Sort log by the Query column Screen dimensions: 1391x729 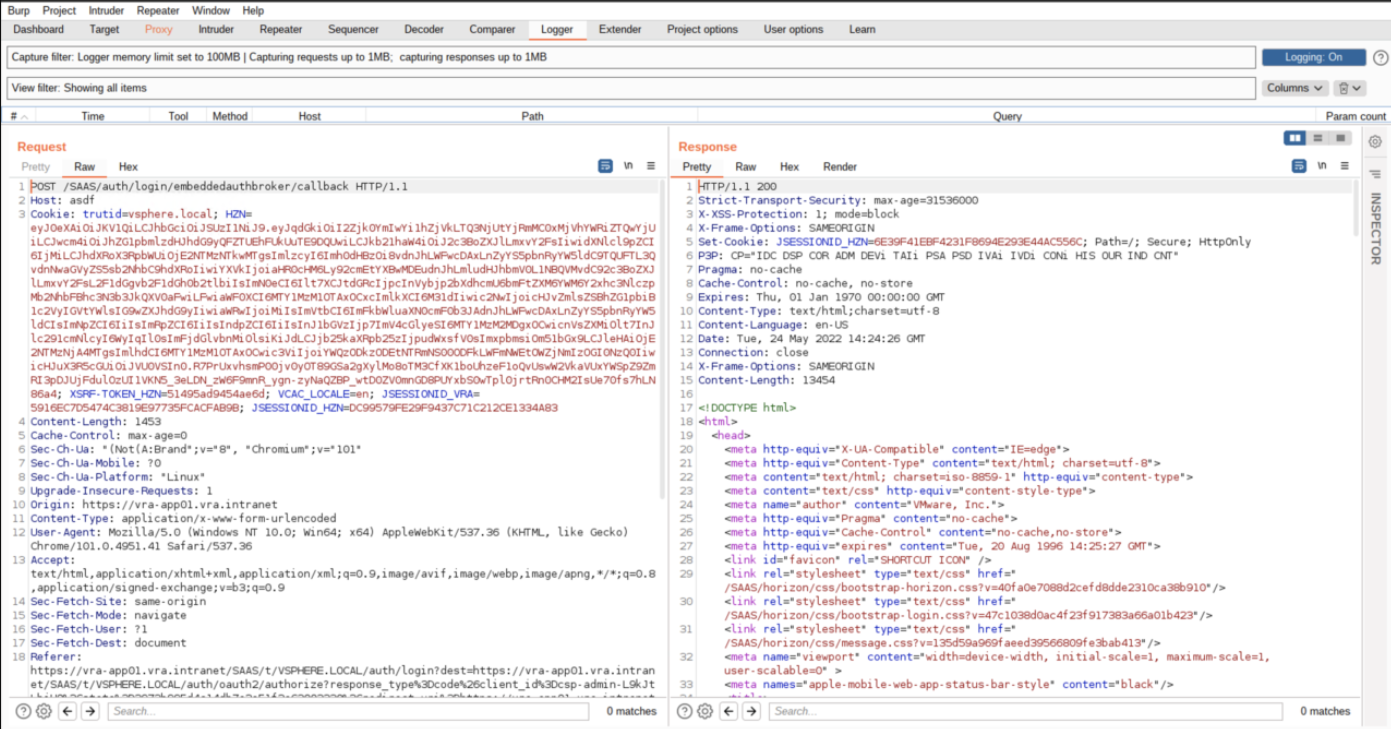(1007, 116)
